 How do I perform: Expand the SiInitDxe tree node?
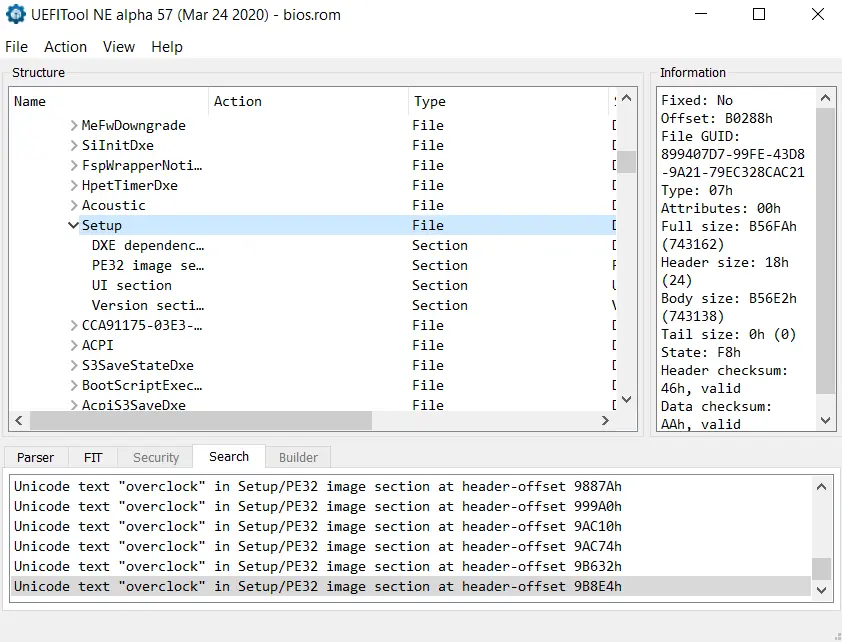[x=74, y=145]
